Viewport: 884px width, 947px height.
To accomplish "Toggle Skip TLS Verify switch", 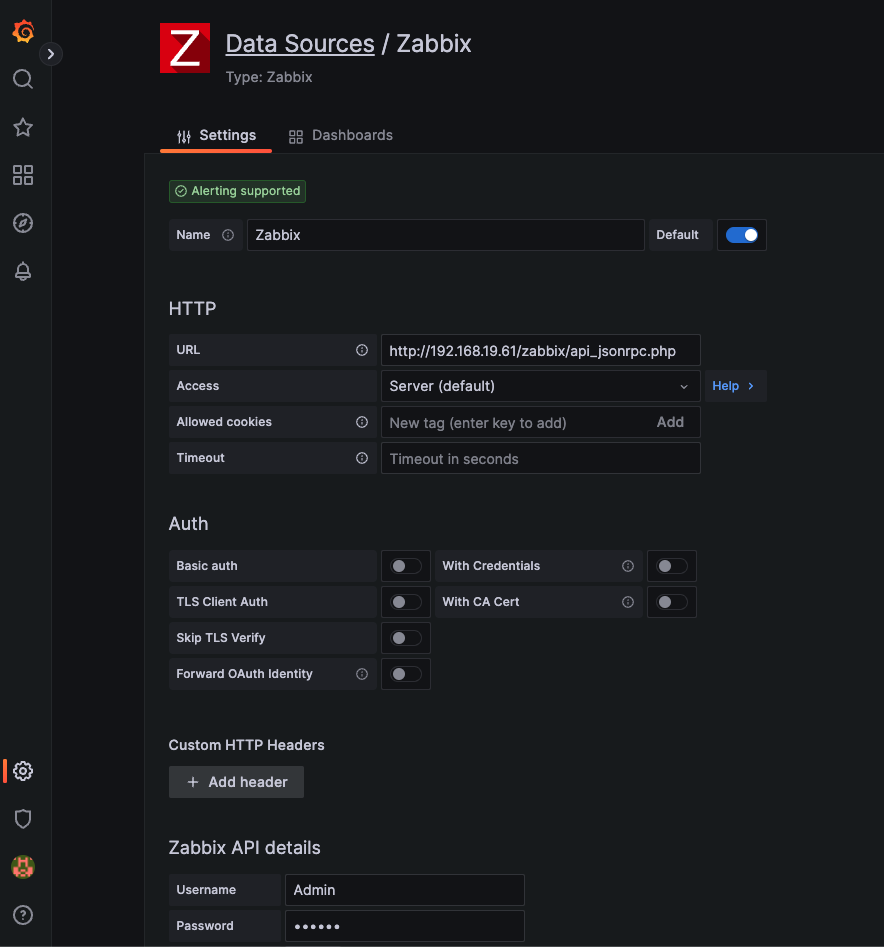I will (x=405, y=638).
